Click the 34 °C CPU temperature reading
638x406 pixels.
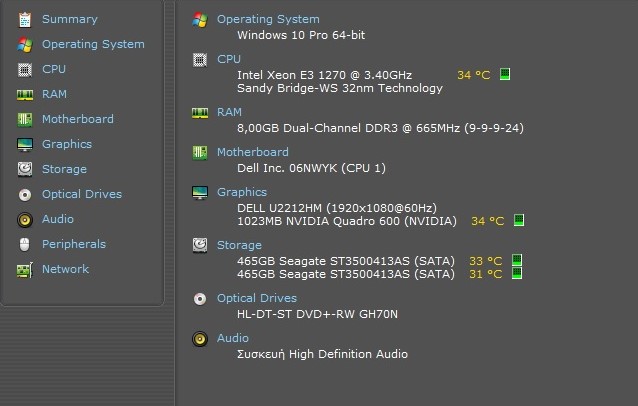coord(474,75)
